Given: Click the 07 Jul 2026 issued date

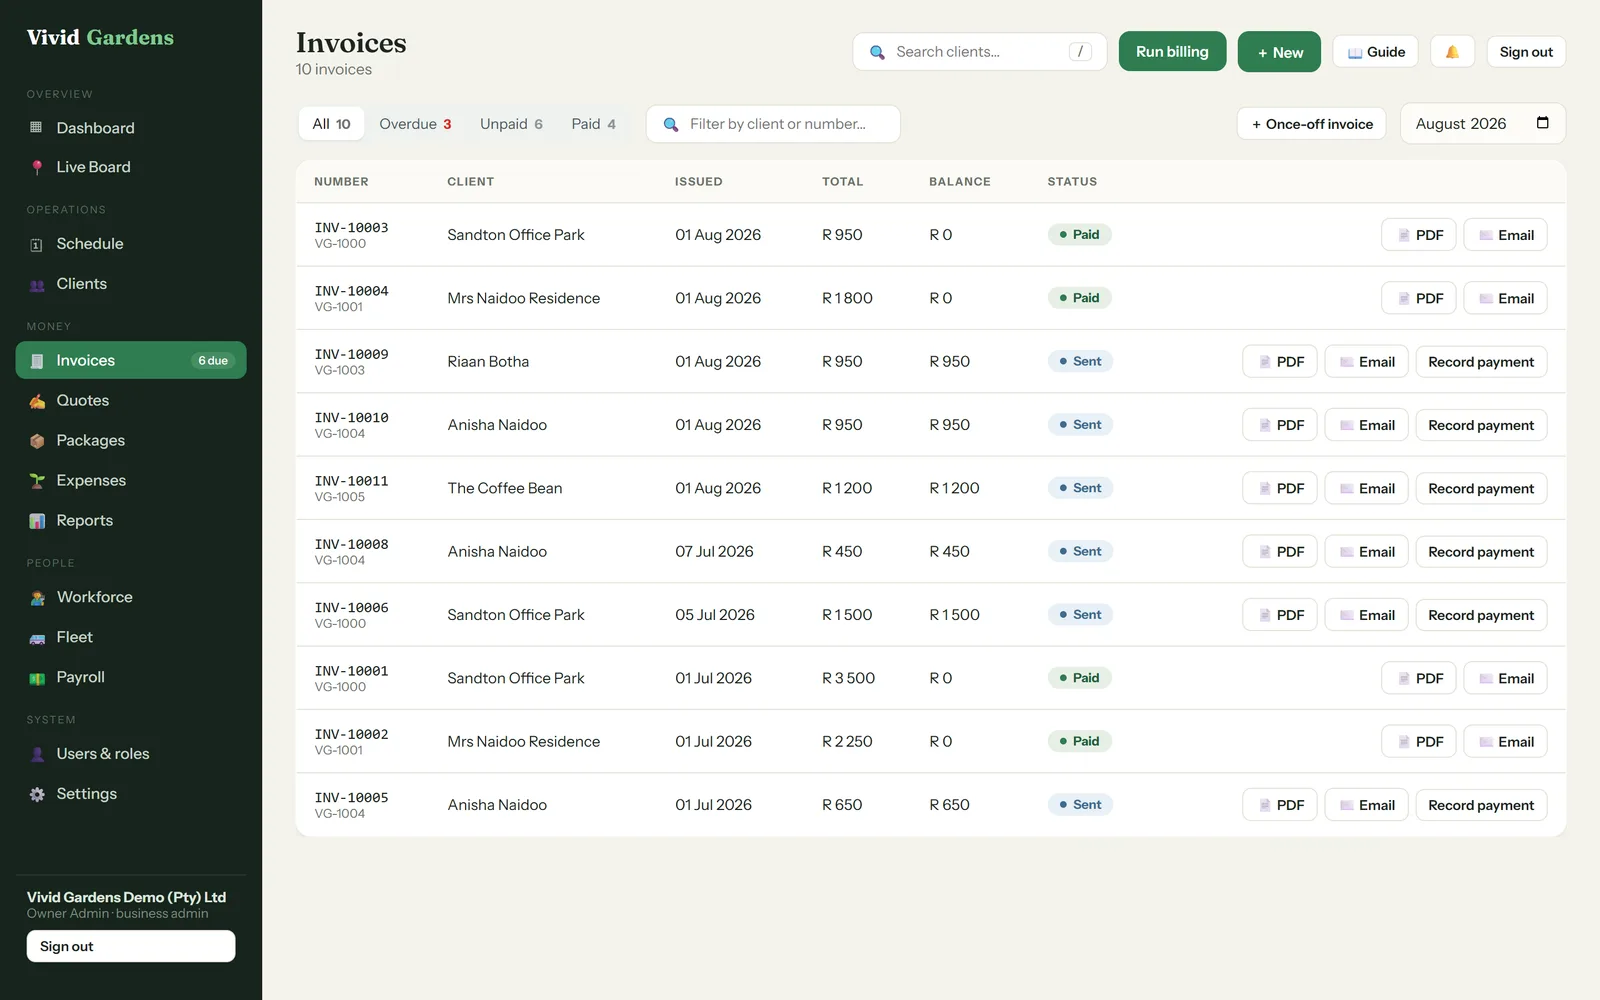Looking at the screenshot, I should (714, 552).
